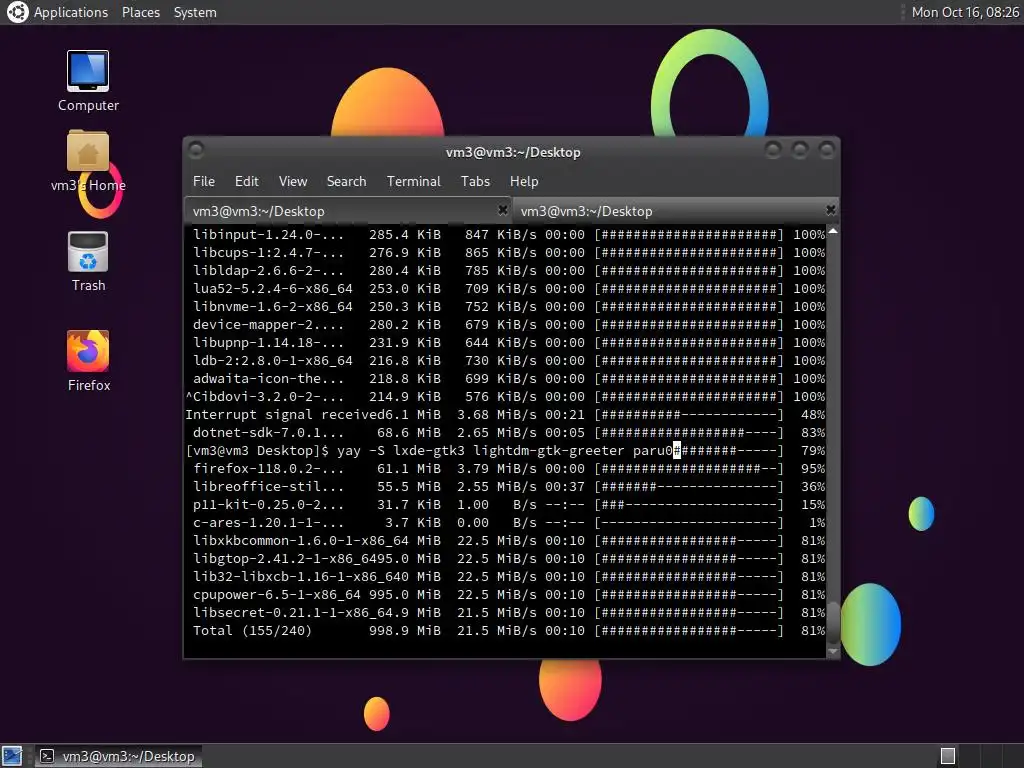This screenshot has height=768, width=1024.
Task: Open the Terminal menu in the menu bar
Action: (x=413, y=182)
